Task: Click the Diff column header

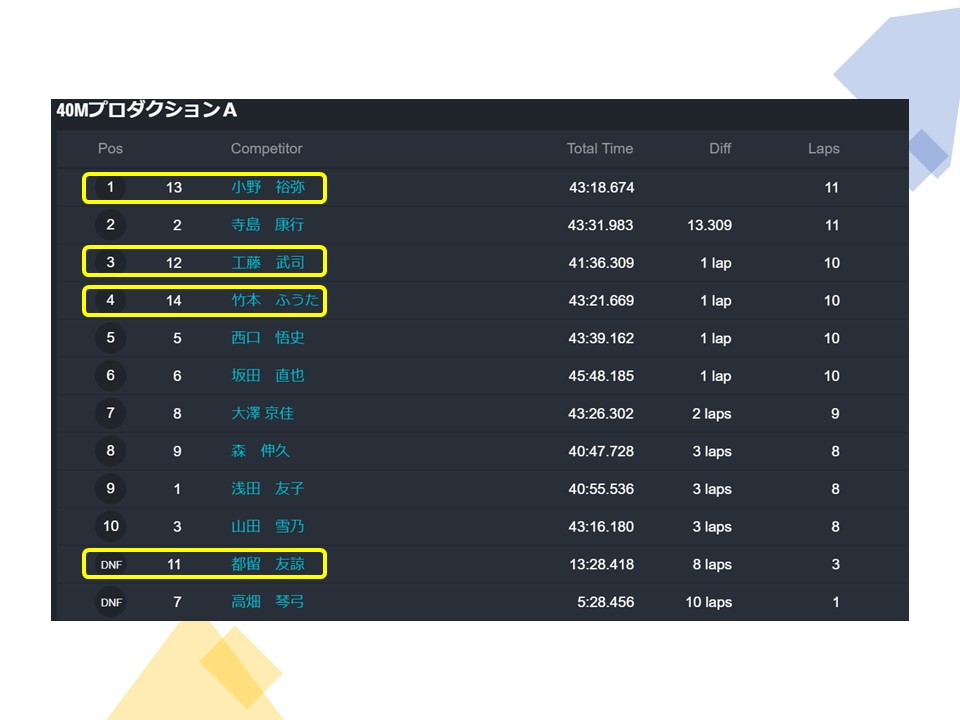Action: pos(720,149)
